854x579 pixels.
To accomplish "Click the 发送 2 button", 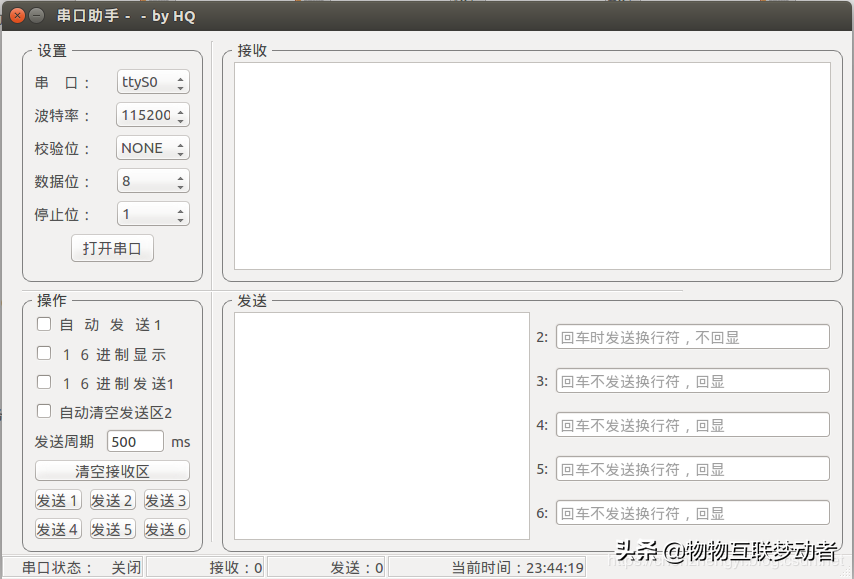I will (112, 500).
